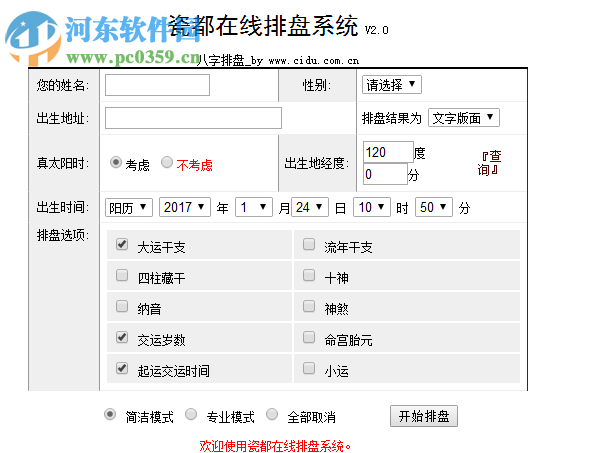This screenshot has height=453, width=611.
Task: Click the 出生地址 birthplace input field
Action: (x=193, y=118)
